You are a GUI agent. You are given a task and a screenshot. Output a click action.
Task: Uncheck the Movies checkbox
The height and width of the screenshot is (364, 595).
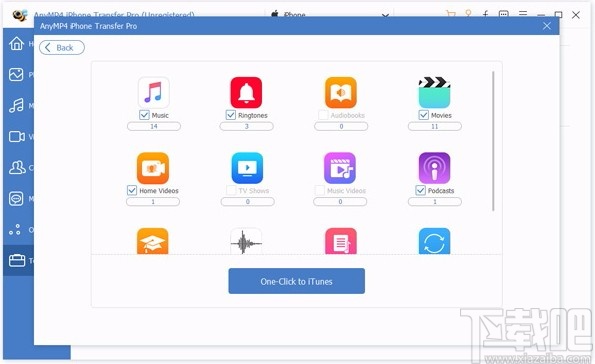(423, 115)
